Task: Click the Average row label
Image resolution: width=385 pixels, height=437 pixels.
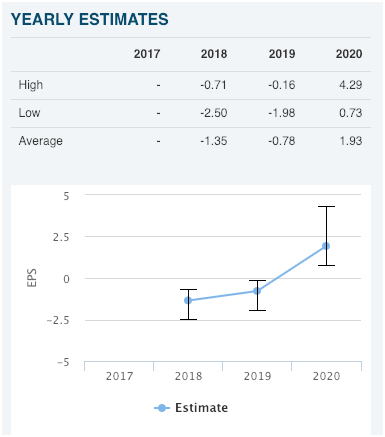Action: 41,141
